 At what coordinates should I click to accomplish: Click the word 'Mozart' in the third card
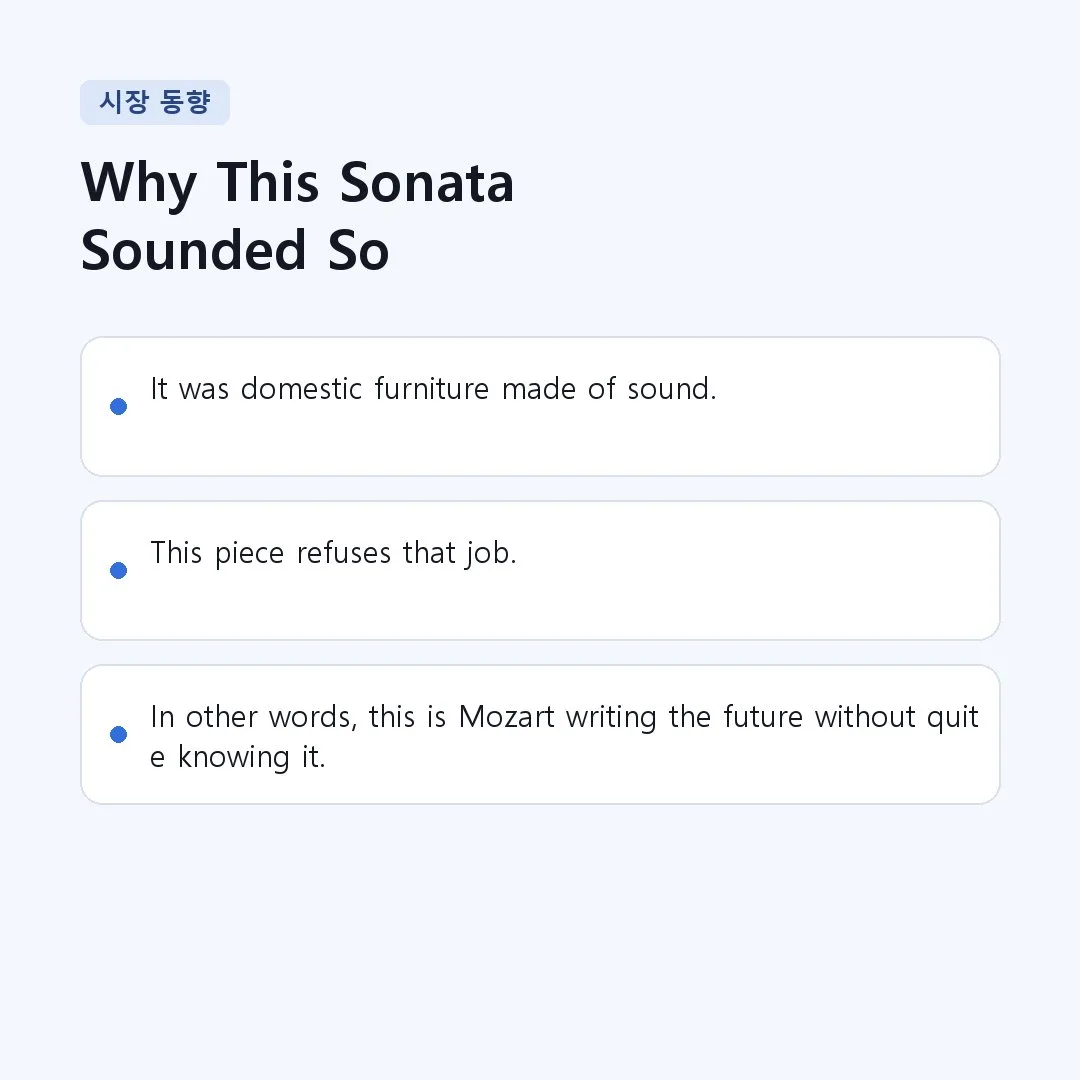point(506,717)
